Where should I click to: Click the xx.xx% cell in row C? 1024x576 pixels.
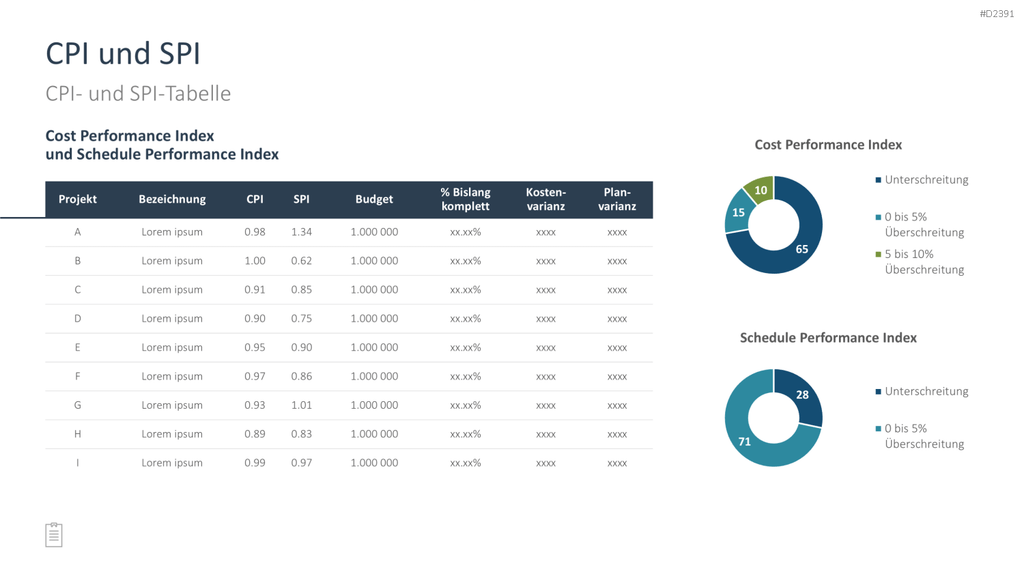(465, 289)
